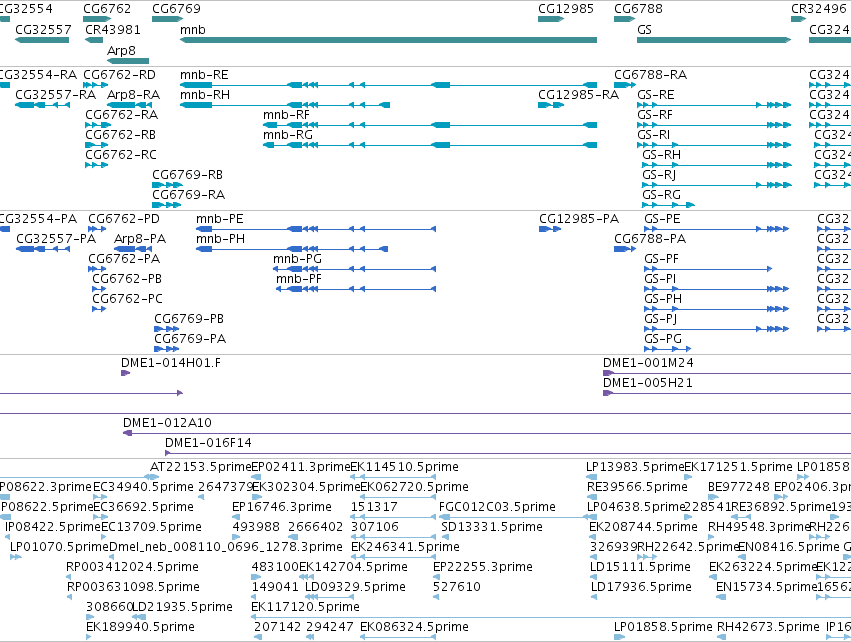
Task: Select the CG6762-PC protein label
Action: pos(128,299)
